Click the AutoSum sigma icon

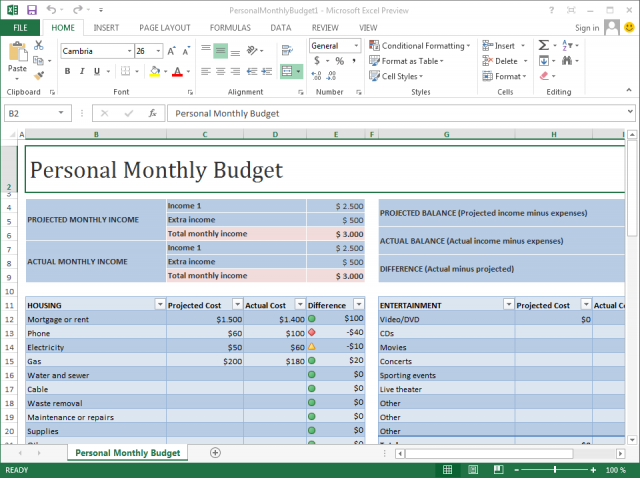(544, 46)
